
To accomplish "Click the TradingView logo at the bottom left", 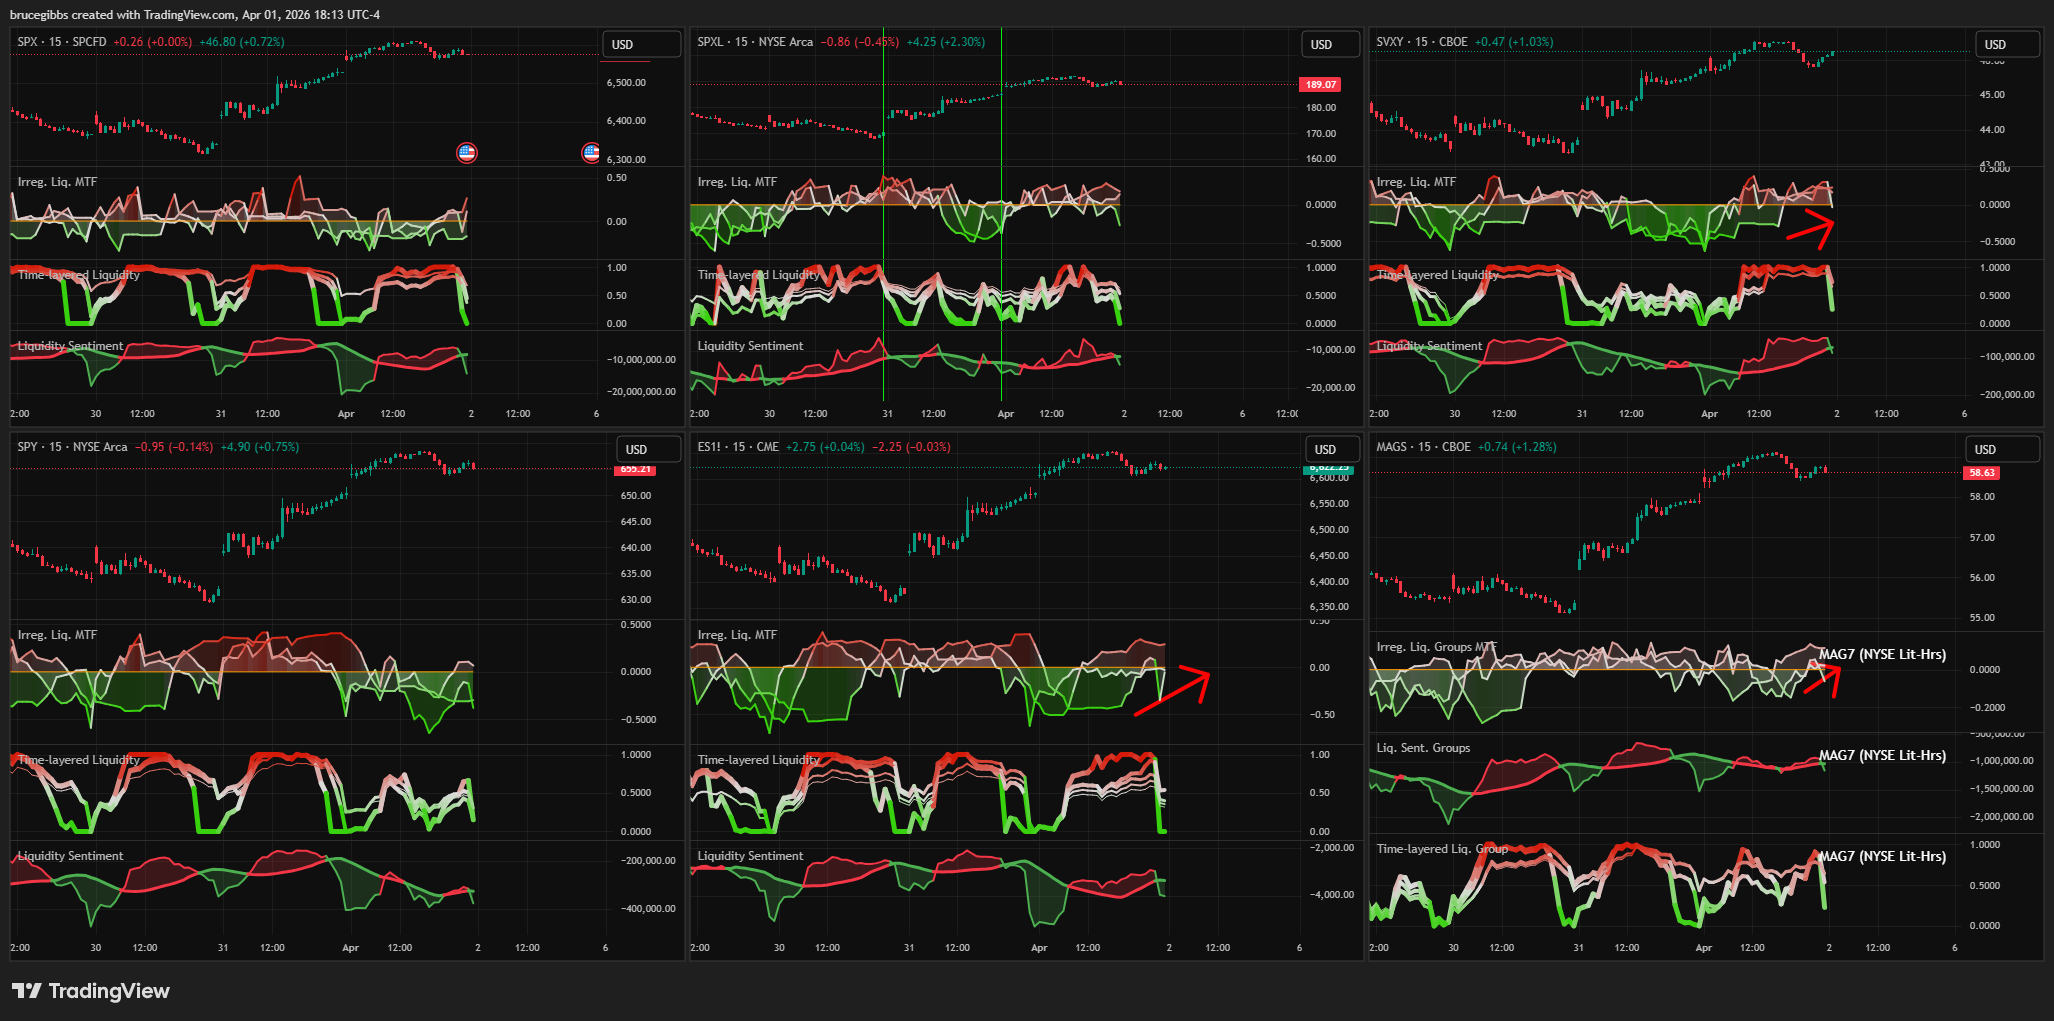I will (x=91, y=991).
